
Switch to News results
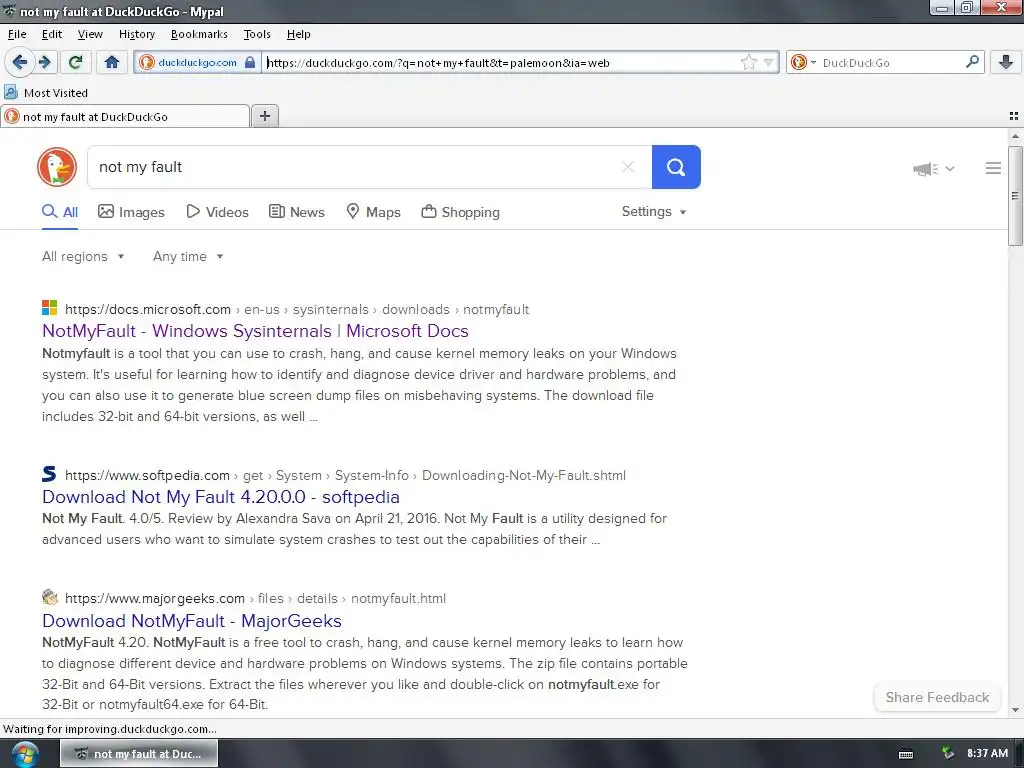click(x=297, y=212)
